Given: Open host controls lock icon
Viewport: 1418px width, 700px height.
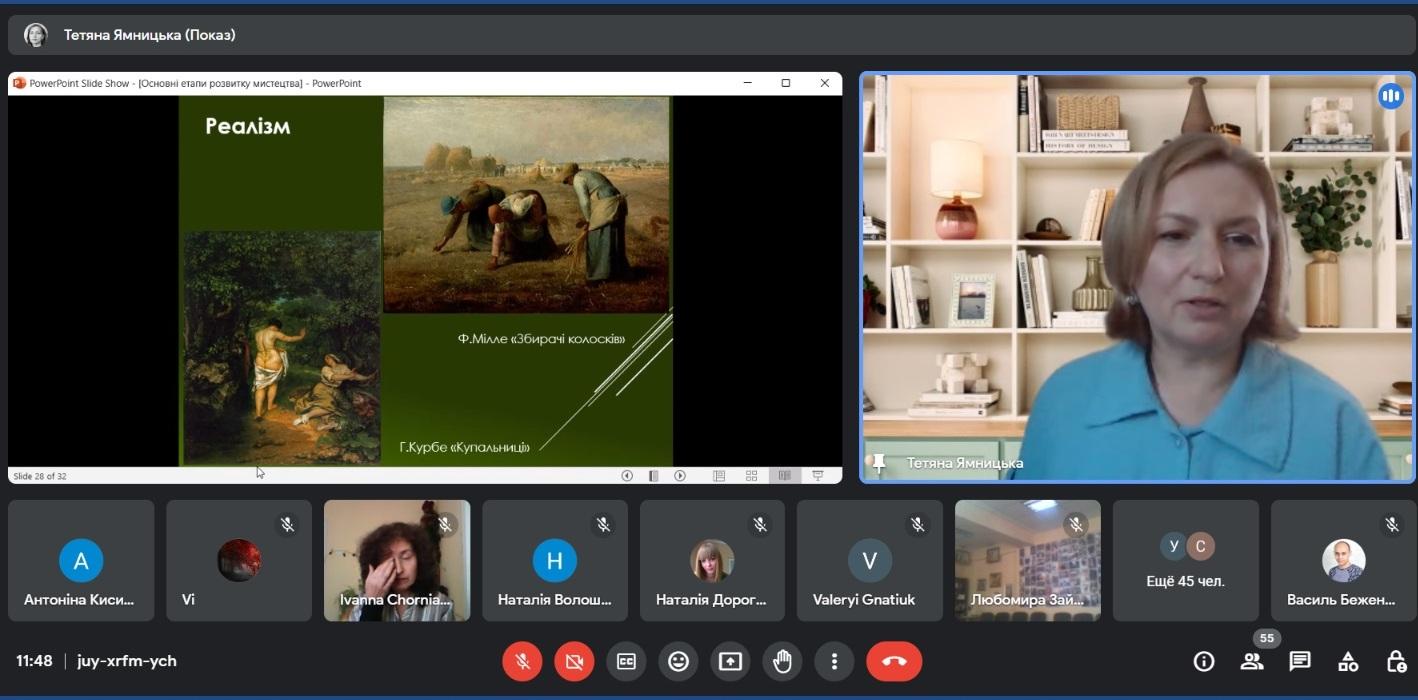Looking at the screenshot, I should [x=1396, y=661].
